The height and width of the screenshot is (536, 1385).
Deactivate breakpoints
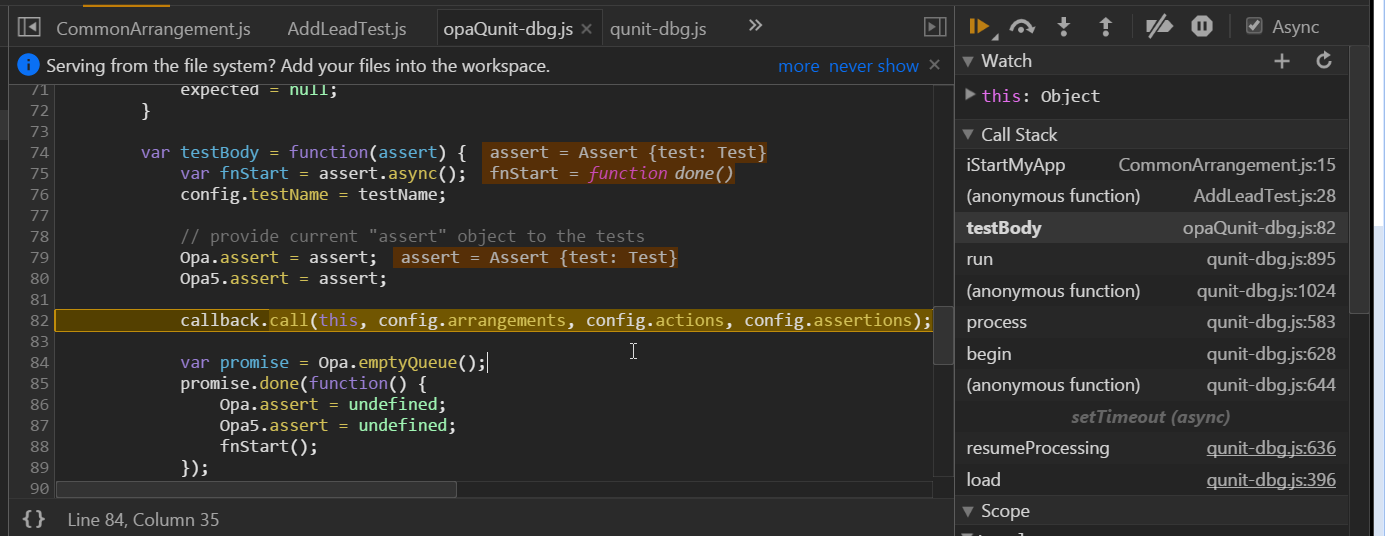point(1159,27)
